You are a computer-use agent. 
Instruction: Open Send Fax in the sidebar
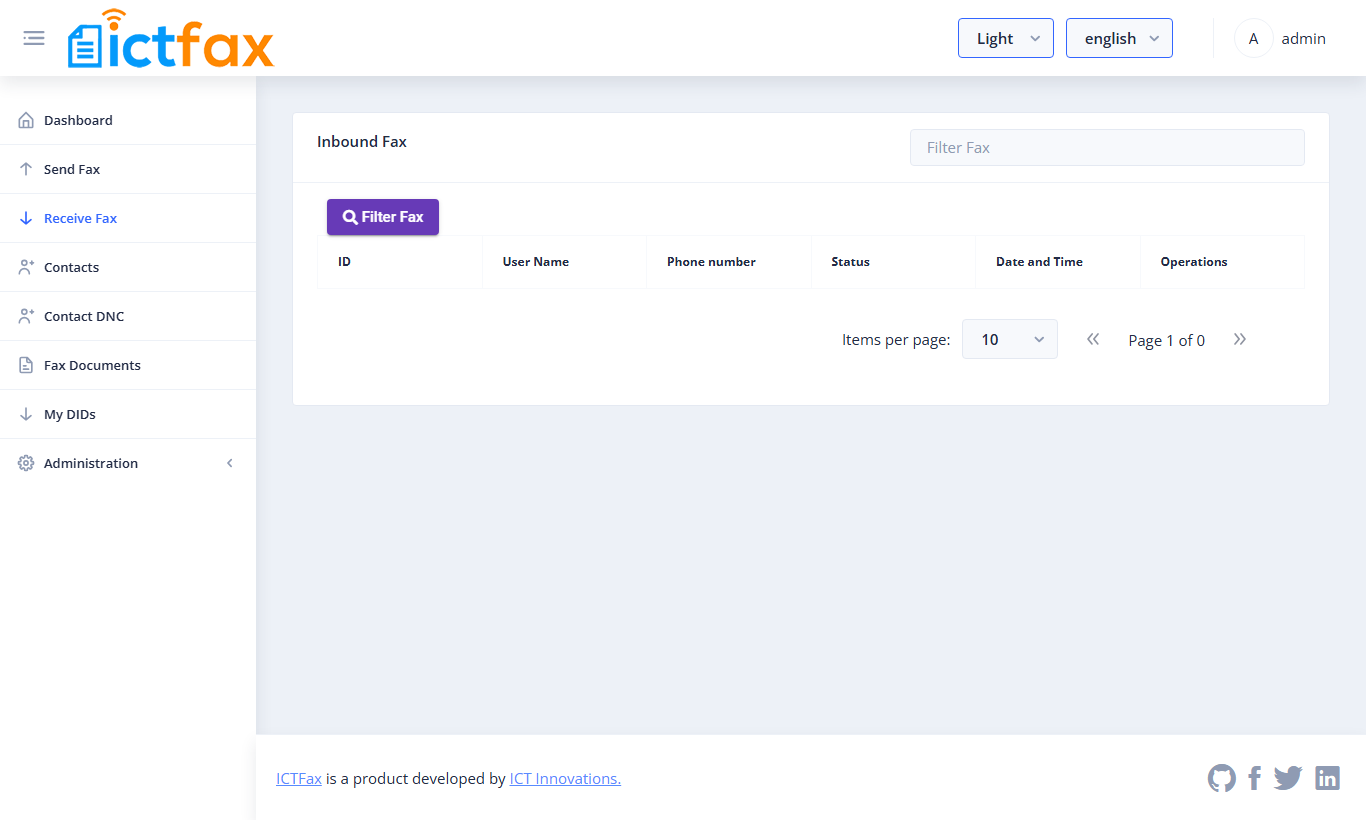128,169
